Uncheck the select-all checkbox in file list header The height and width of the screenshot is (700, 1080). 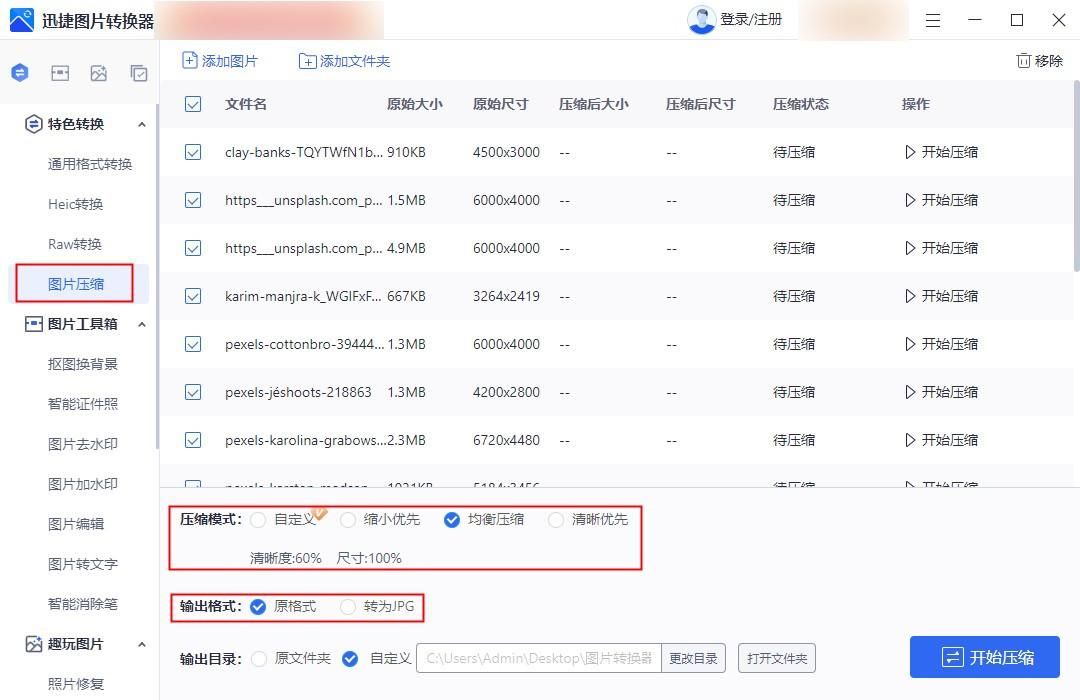(x=192, y=103)
